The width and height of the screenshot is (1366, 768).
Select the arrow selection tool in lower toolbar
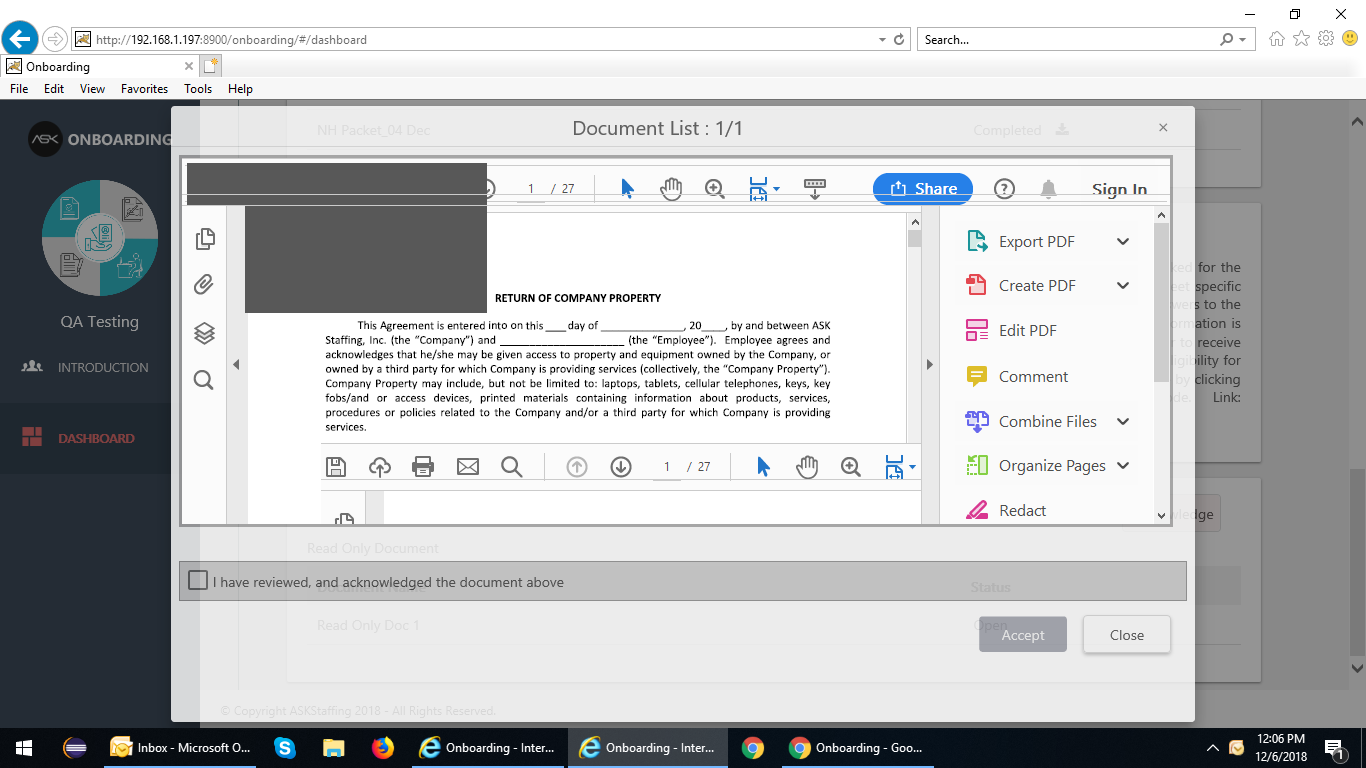[x=764, y=467]
